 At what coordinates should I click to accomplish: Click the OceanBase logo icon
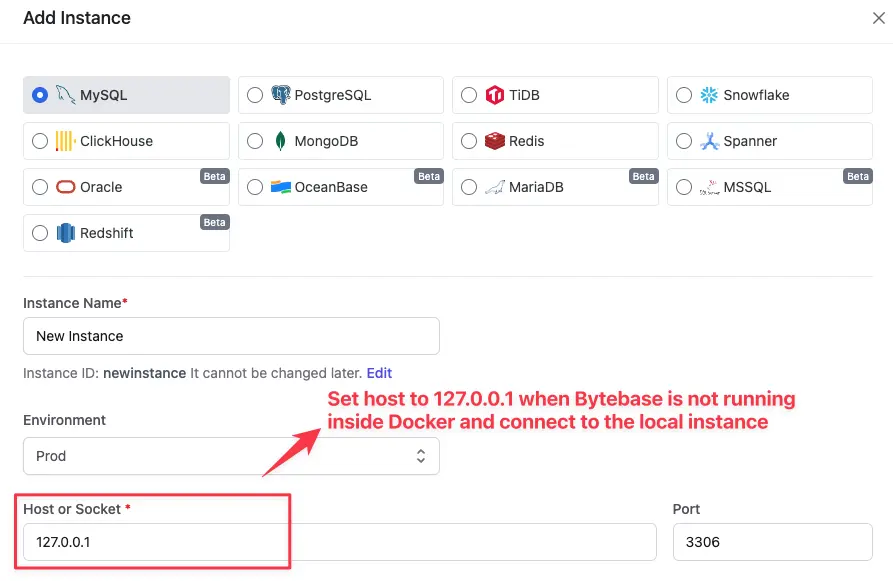click(280, 187)
